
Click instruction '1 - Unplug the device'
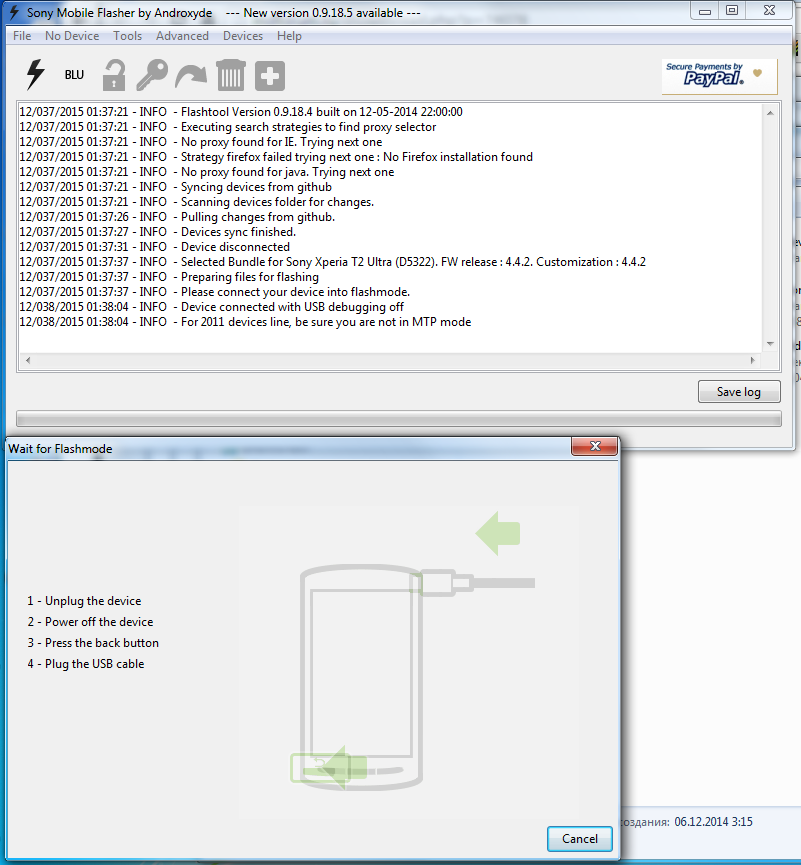tap(84, 601)
